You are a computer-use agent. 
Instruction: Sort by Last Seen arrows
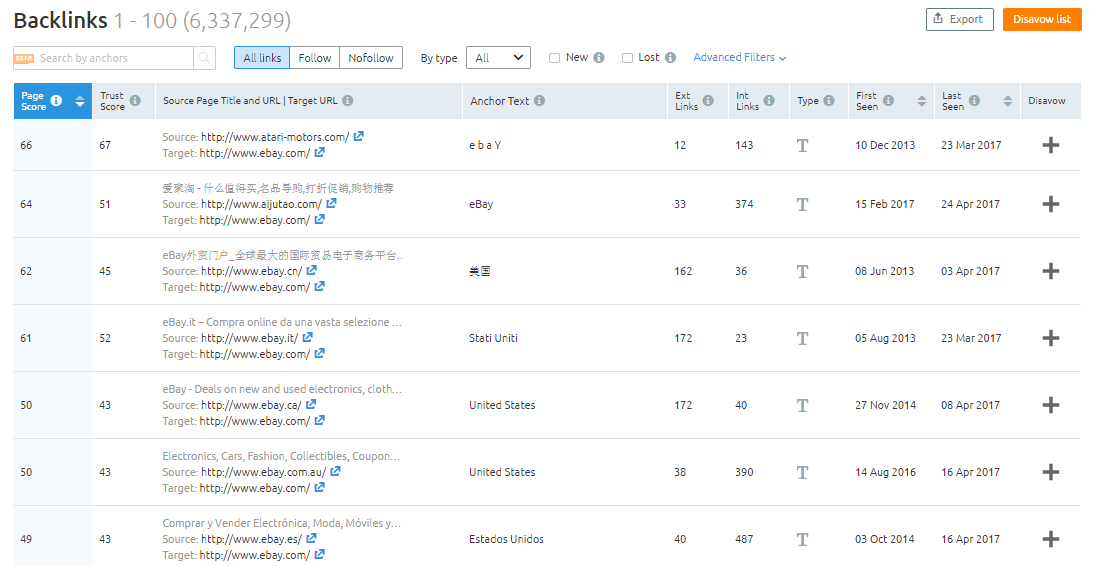(1007, 101)
